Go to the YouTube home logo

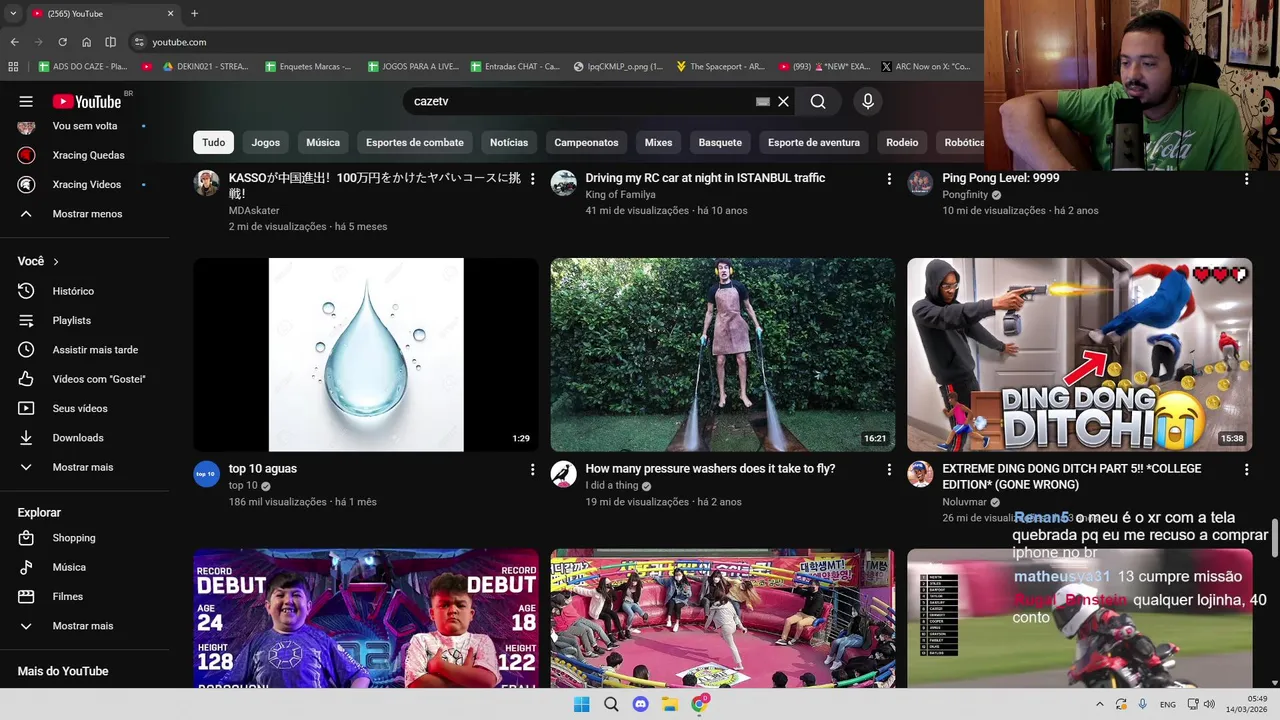point(86,101)
